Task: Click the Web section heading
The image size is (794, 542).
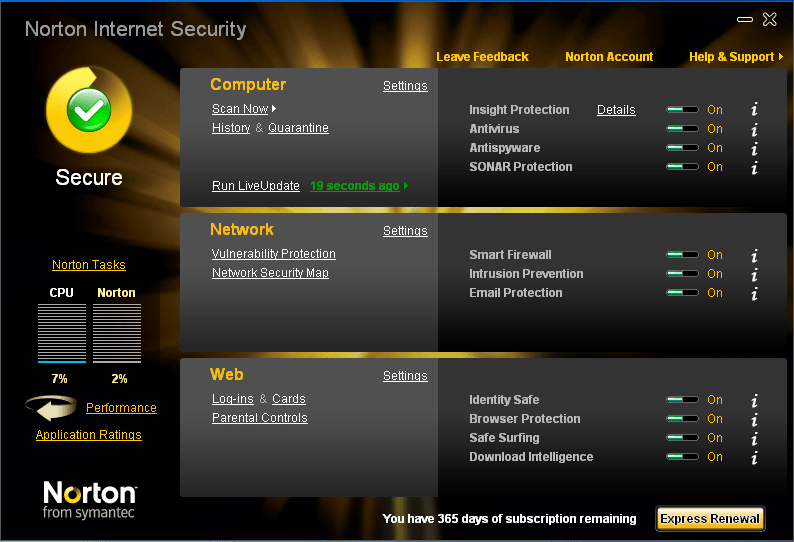Action: (227, 374)
